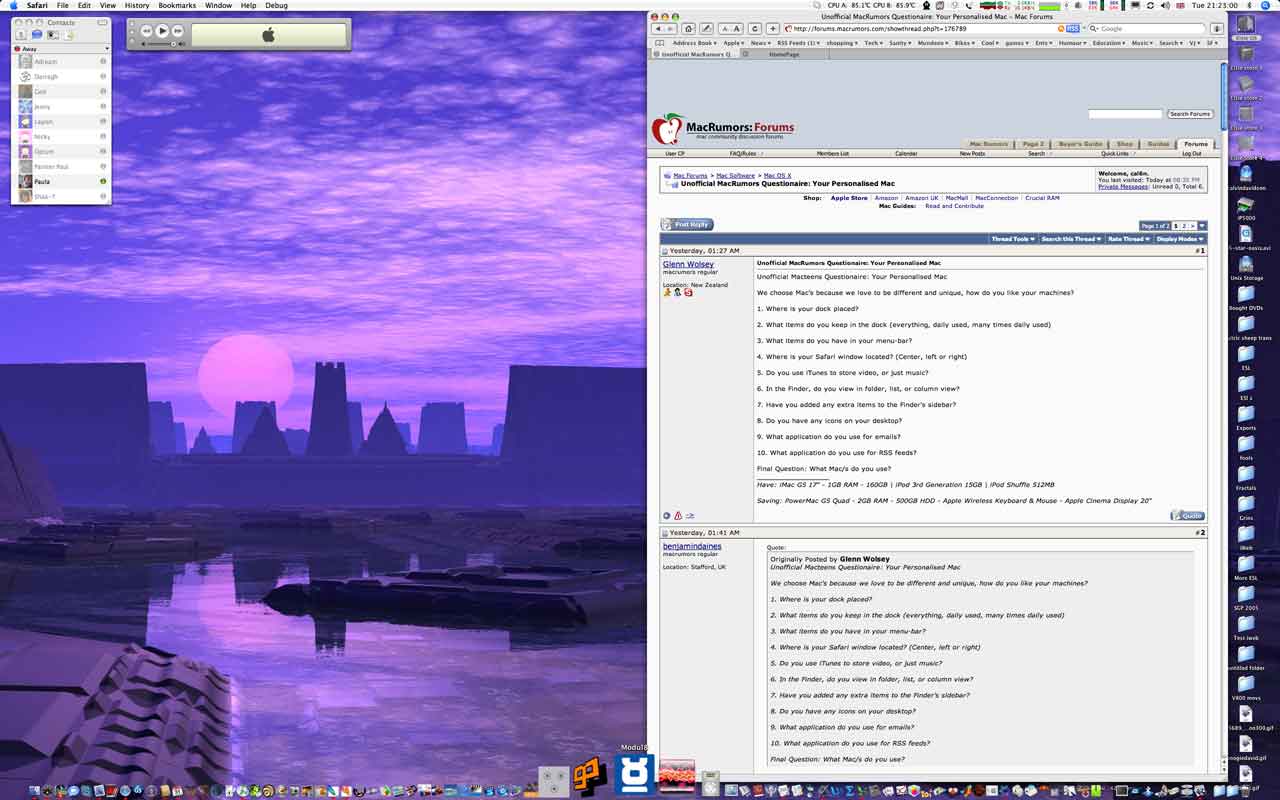Open the Apple bookmarks folder dropdown
Screen dimensions: 1280x800
click(734, 43)
